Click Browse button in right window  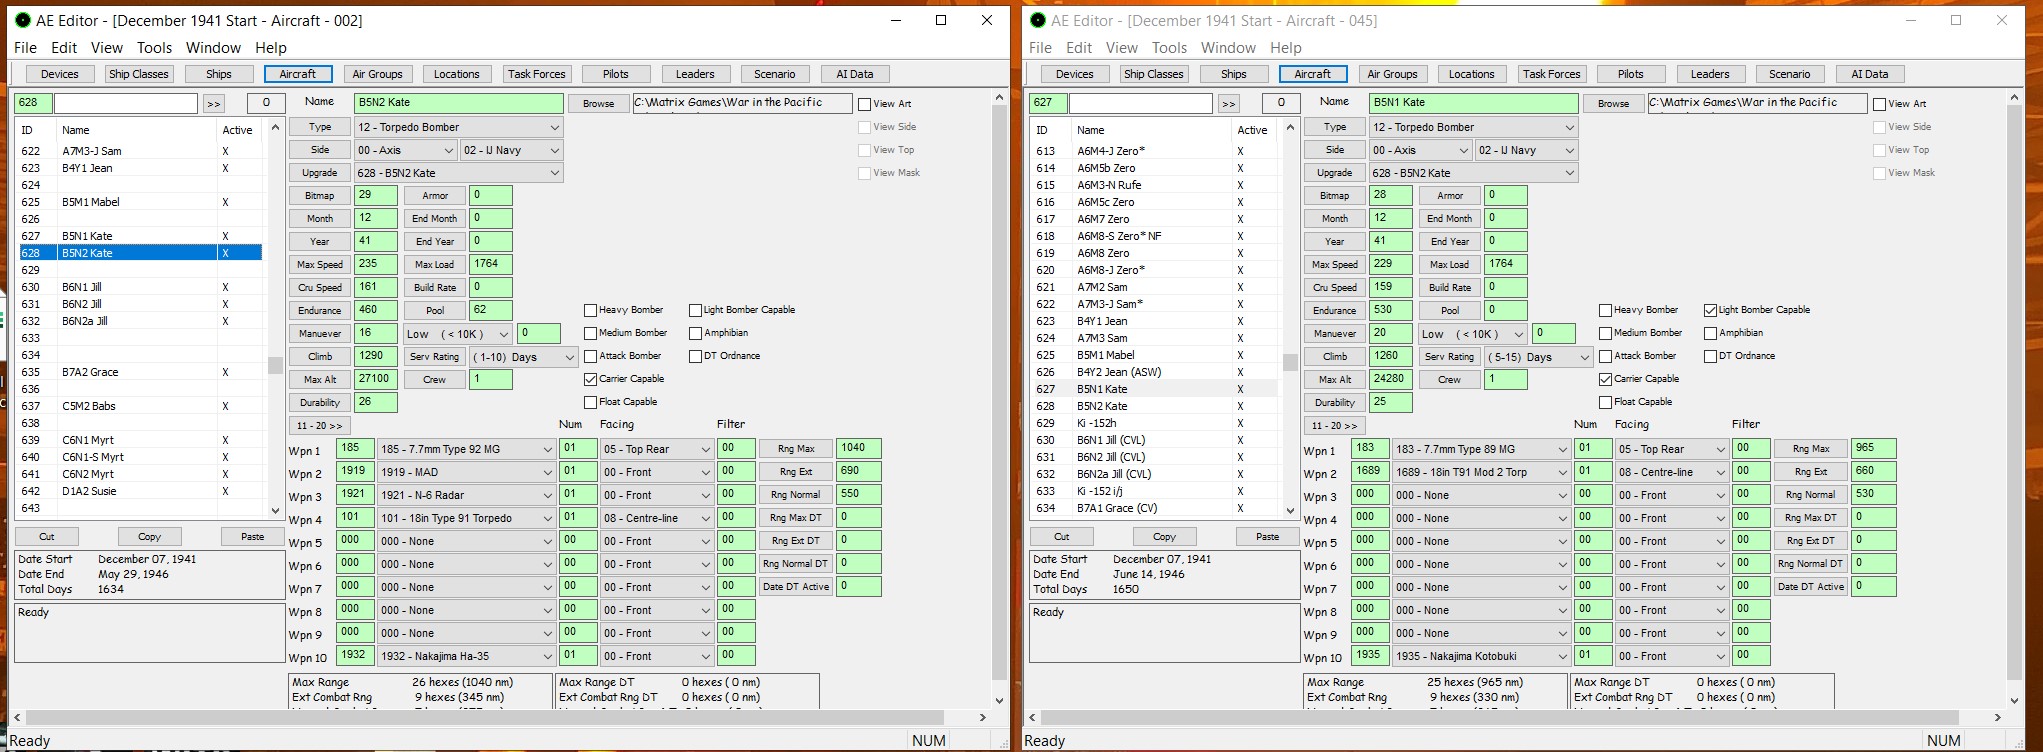1613,103
